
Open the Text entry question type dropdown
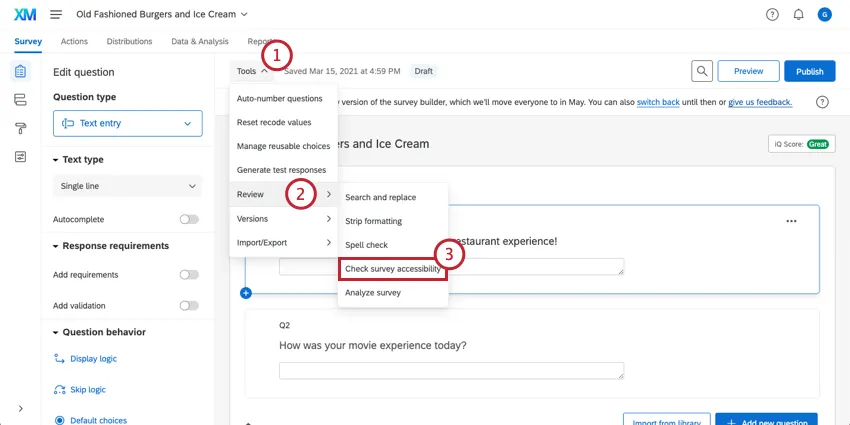coord(127,123)
